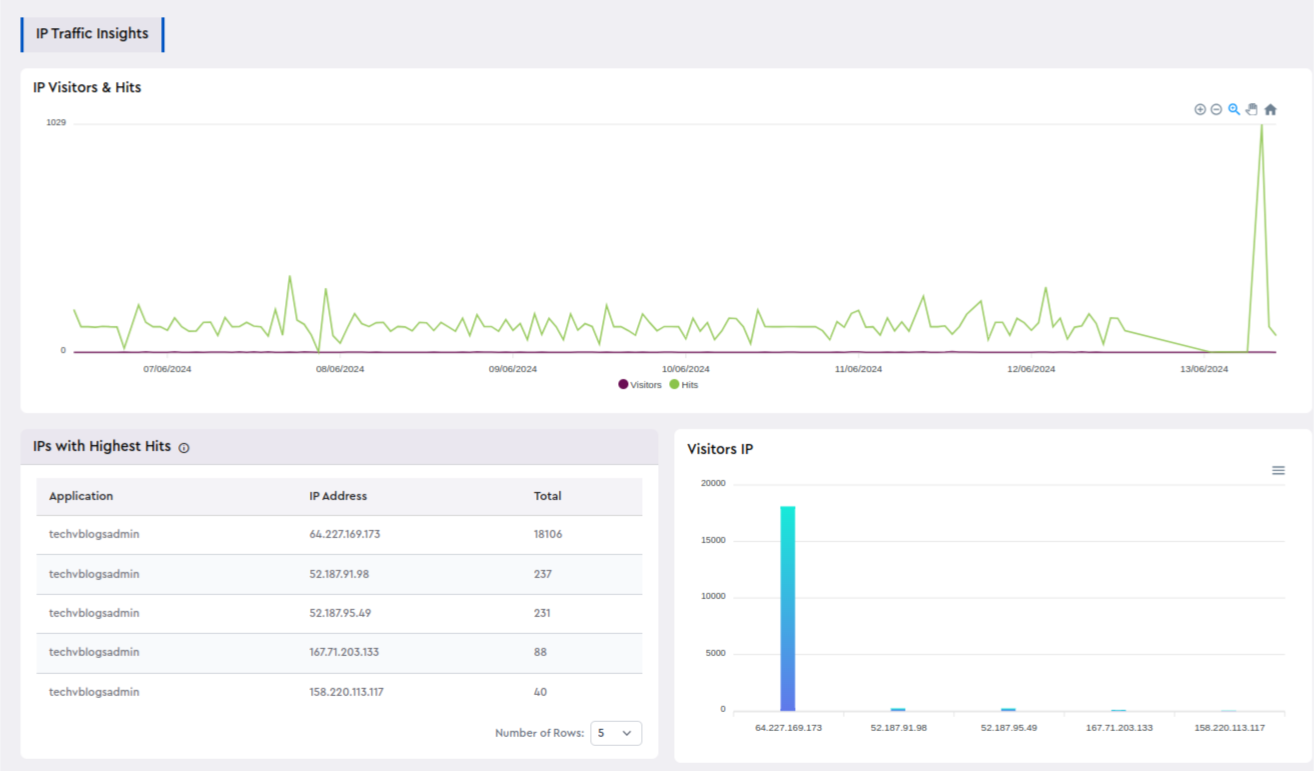The width and height of the screenshot is (1314, 771).
Task: Click IP address 52.187.91.98 in table
Action: [339, 574]
